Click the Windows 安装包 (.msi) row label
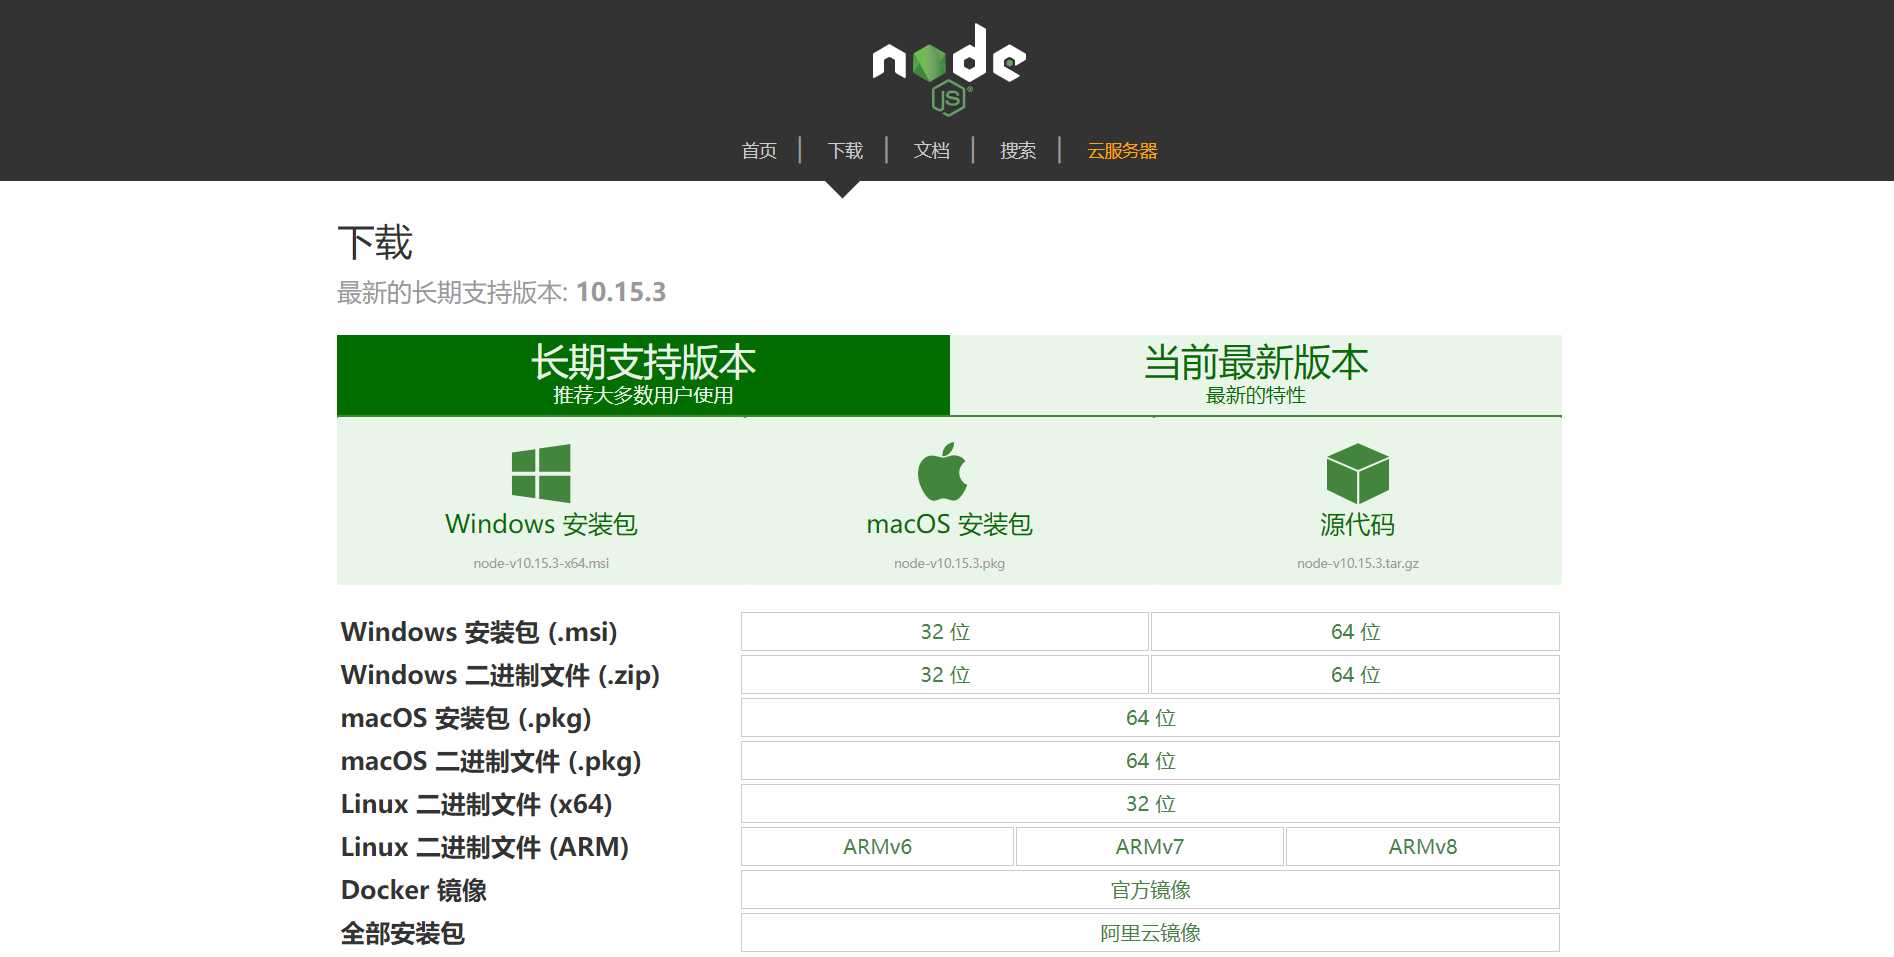The width and height of the screenshot is (1894, 957). pyautogui.click(x=479, y=632)
